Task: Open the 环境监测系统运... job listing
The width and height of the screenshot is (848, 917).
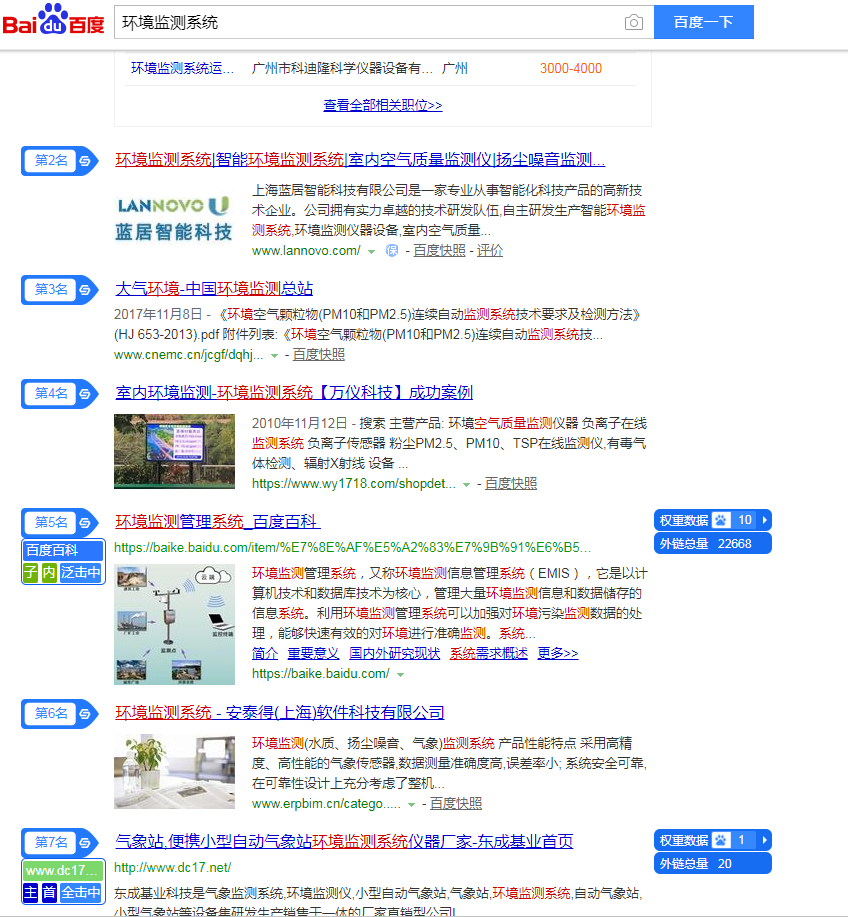Action: pos(182,68)
